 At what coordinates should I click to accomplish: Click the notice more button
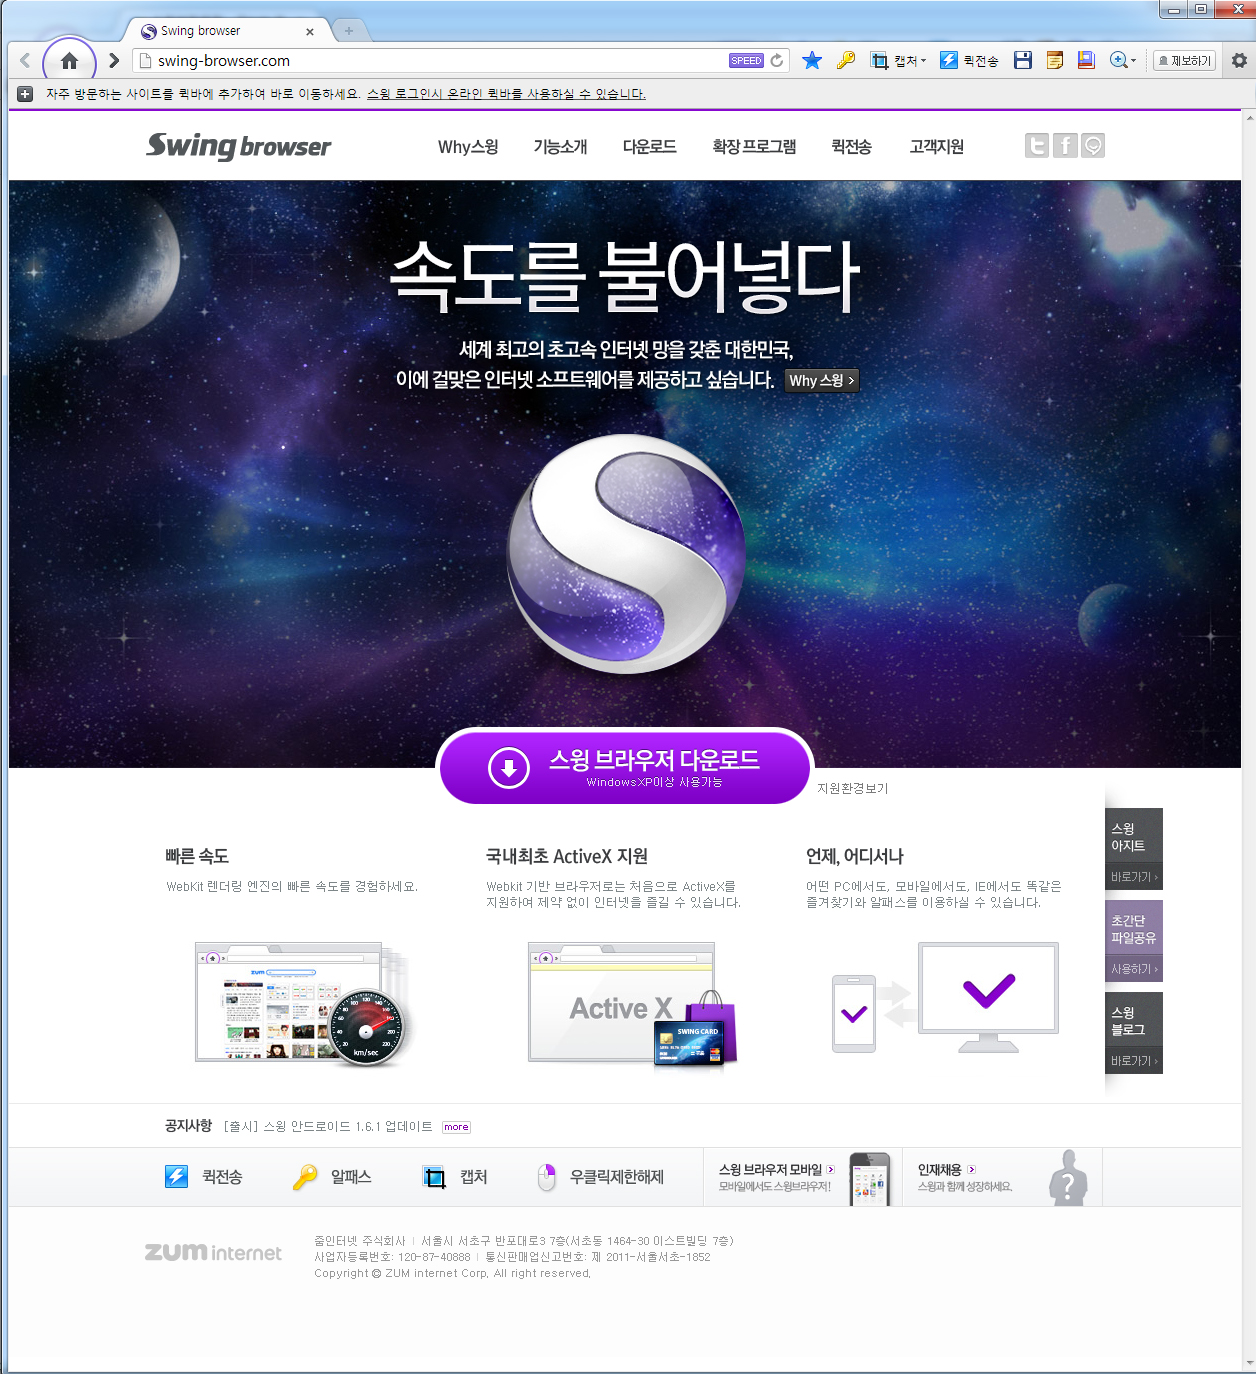click(456, 1127)
